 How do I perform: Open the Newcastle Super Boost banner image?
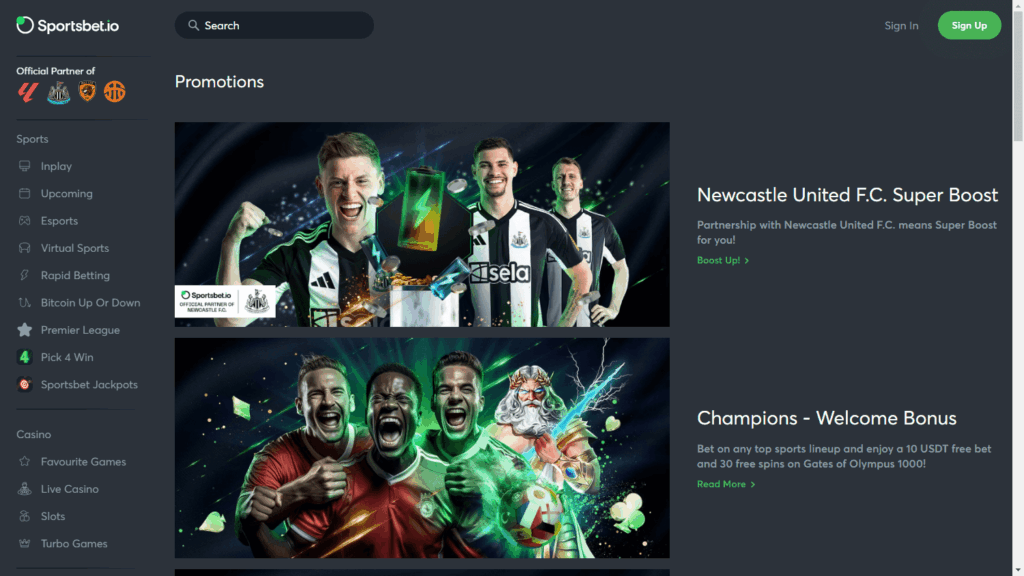pos(422,225)
